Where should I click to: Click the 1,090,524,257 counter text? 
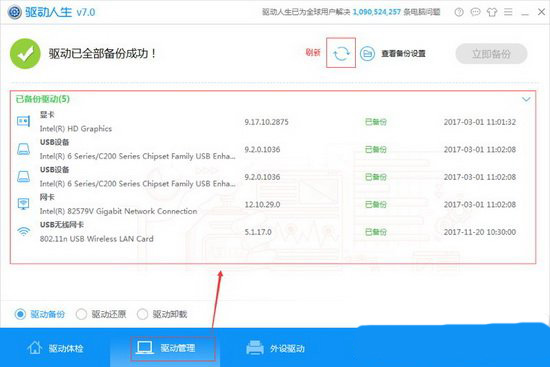click(x=376, y=12)
